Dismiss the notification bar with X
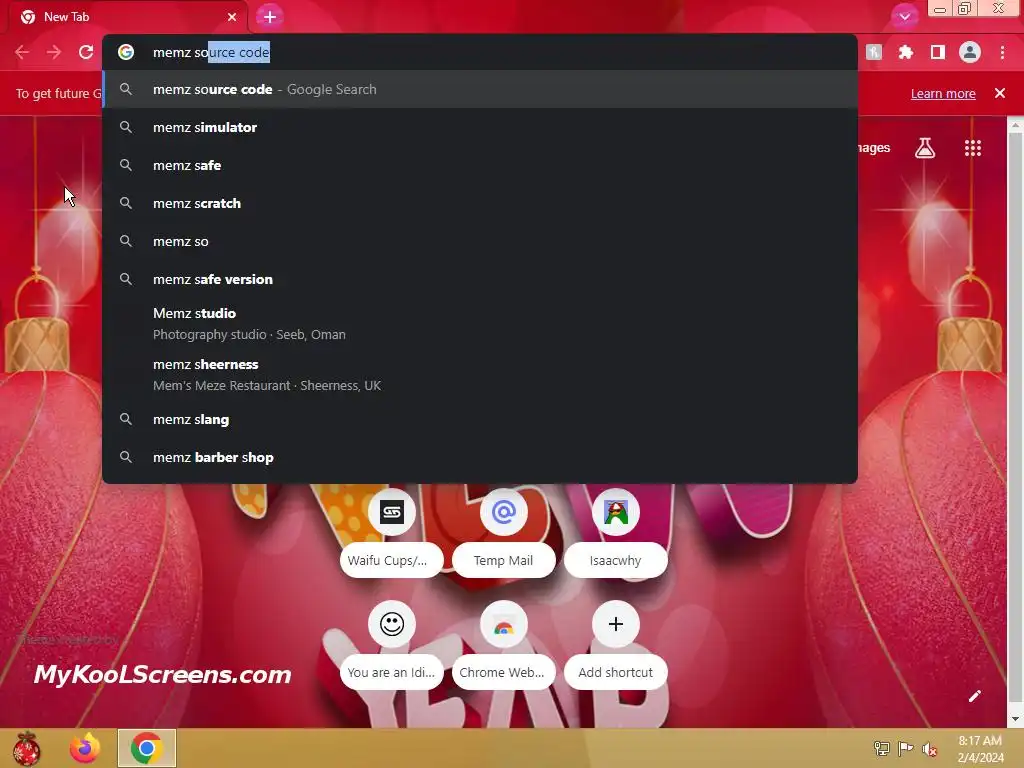1024x768 pixels. coord(999,93)
